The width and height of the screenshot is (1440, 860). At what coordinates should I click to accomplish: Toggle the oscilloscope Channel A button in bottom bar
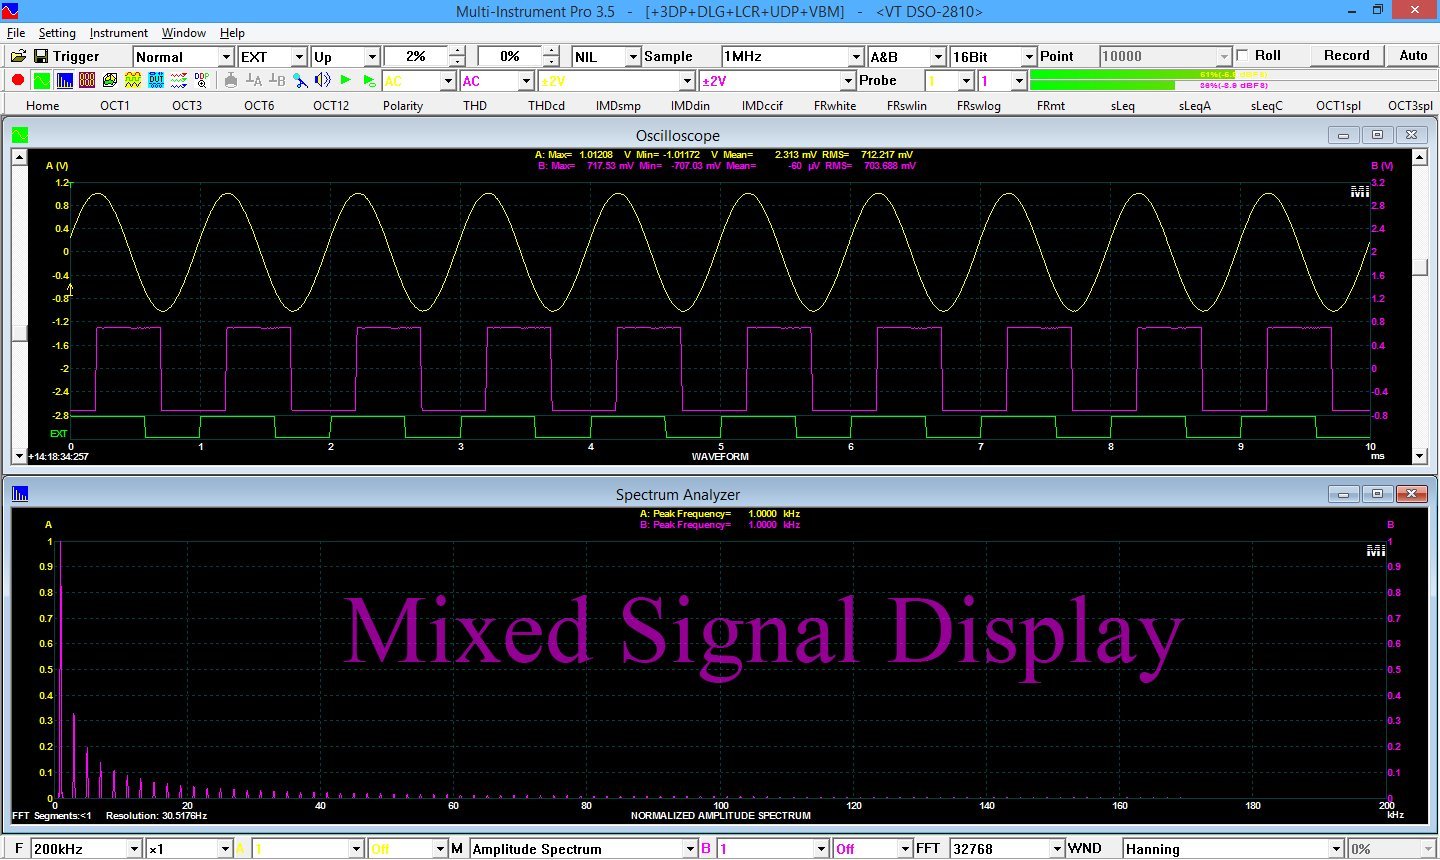[x=240, y=849]
